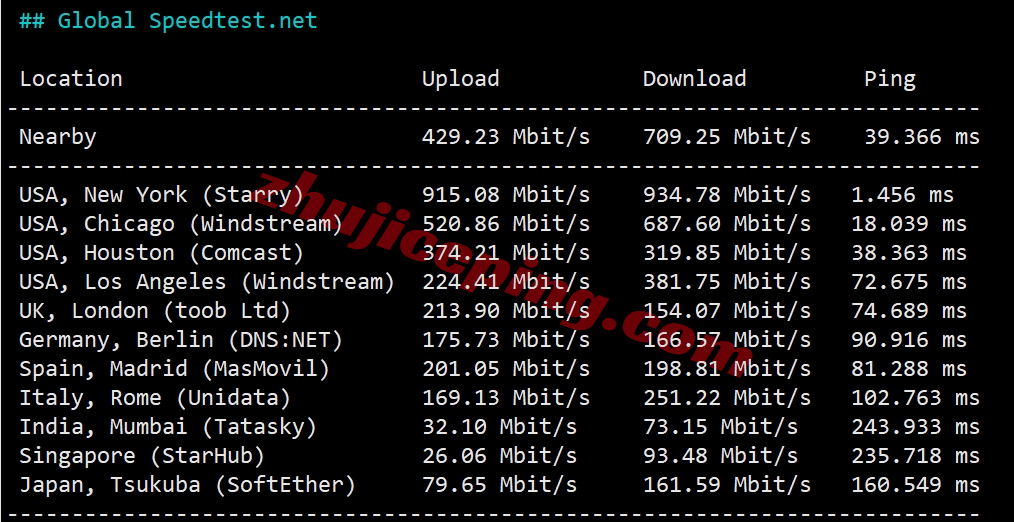Click the USA, New York (Starry) entry
This screenshot has height=522, width=1014.
[161, 195]
